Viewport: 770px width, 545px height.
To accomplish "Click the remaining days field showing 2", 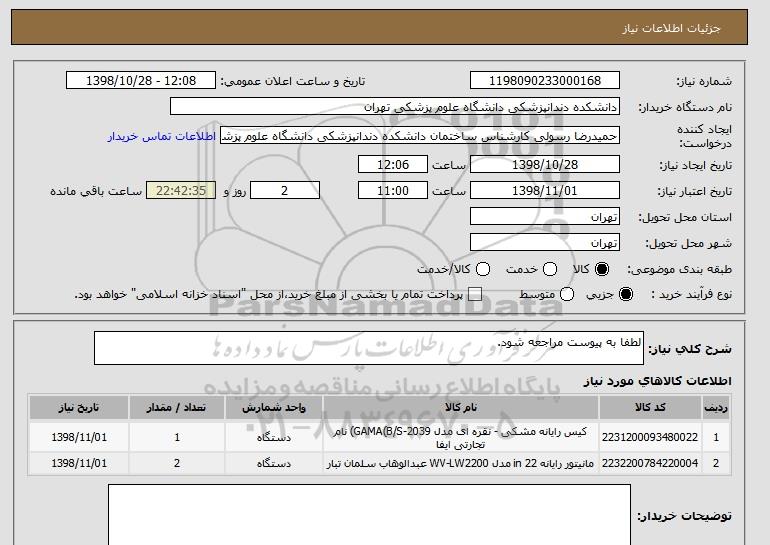I will (x=285, y=191).
